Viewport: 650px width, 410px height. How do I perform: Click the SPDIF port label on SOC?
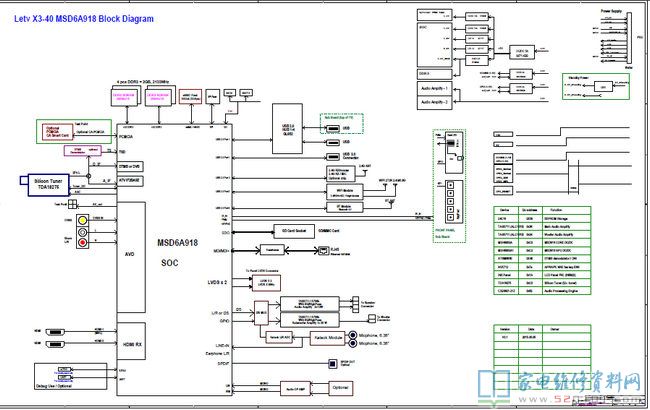click(x=223, y=364)
